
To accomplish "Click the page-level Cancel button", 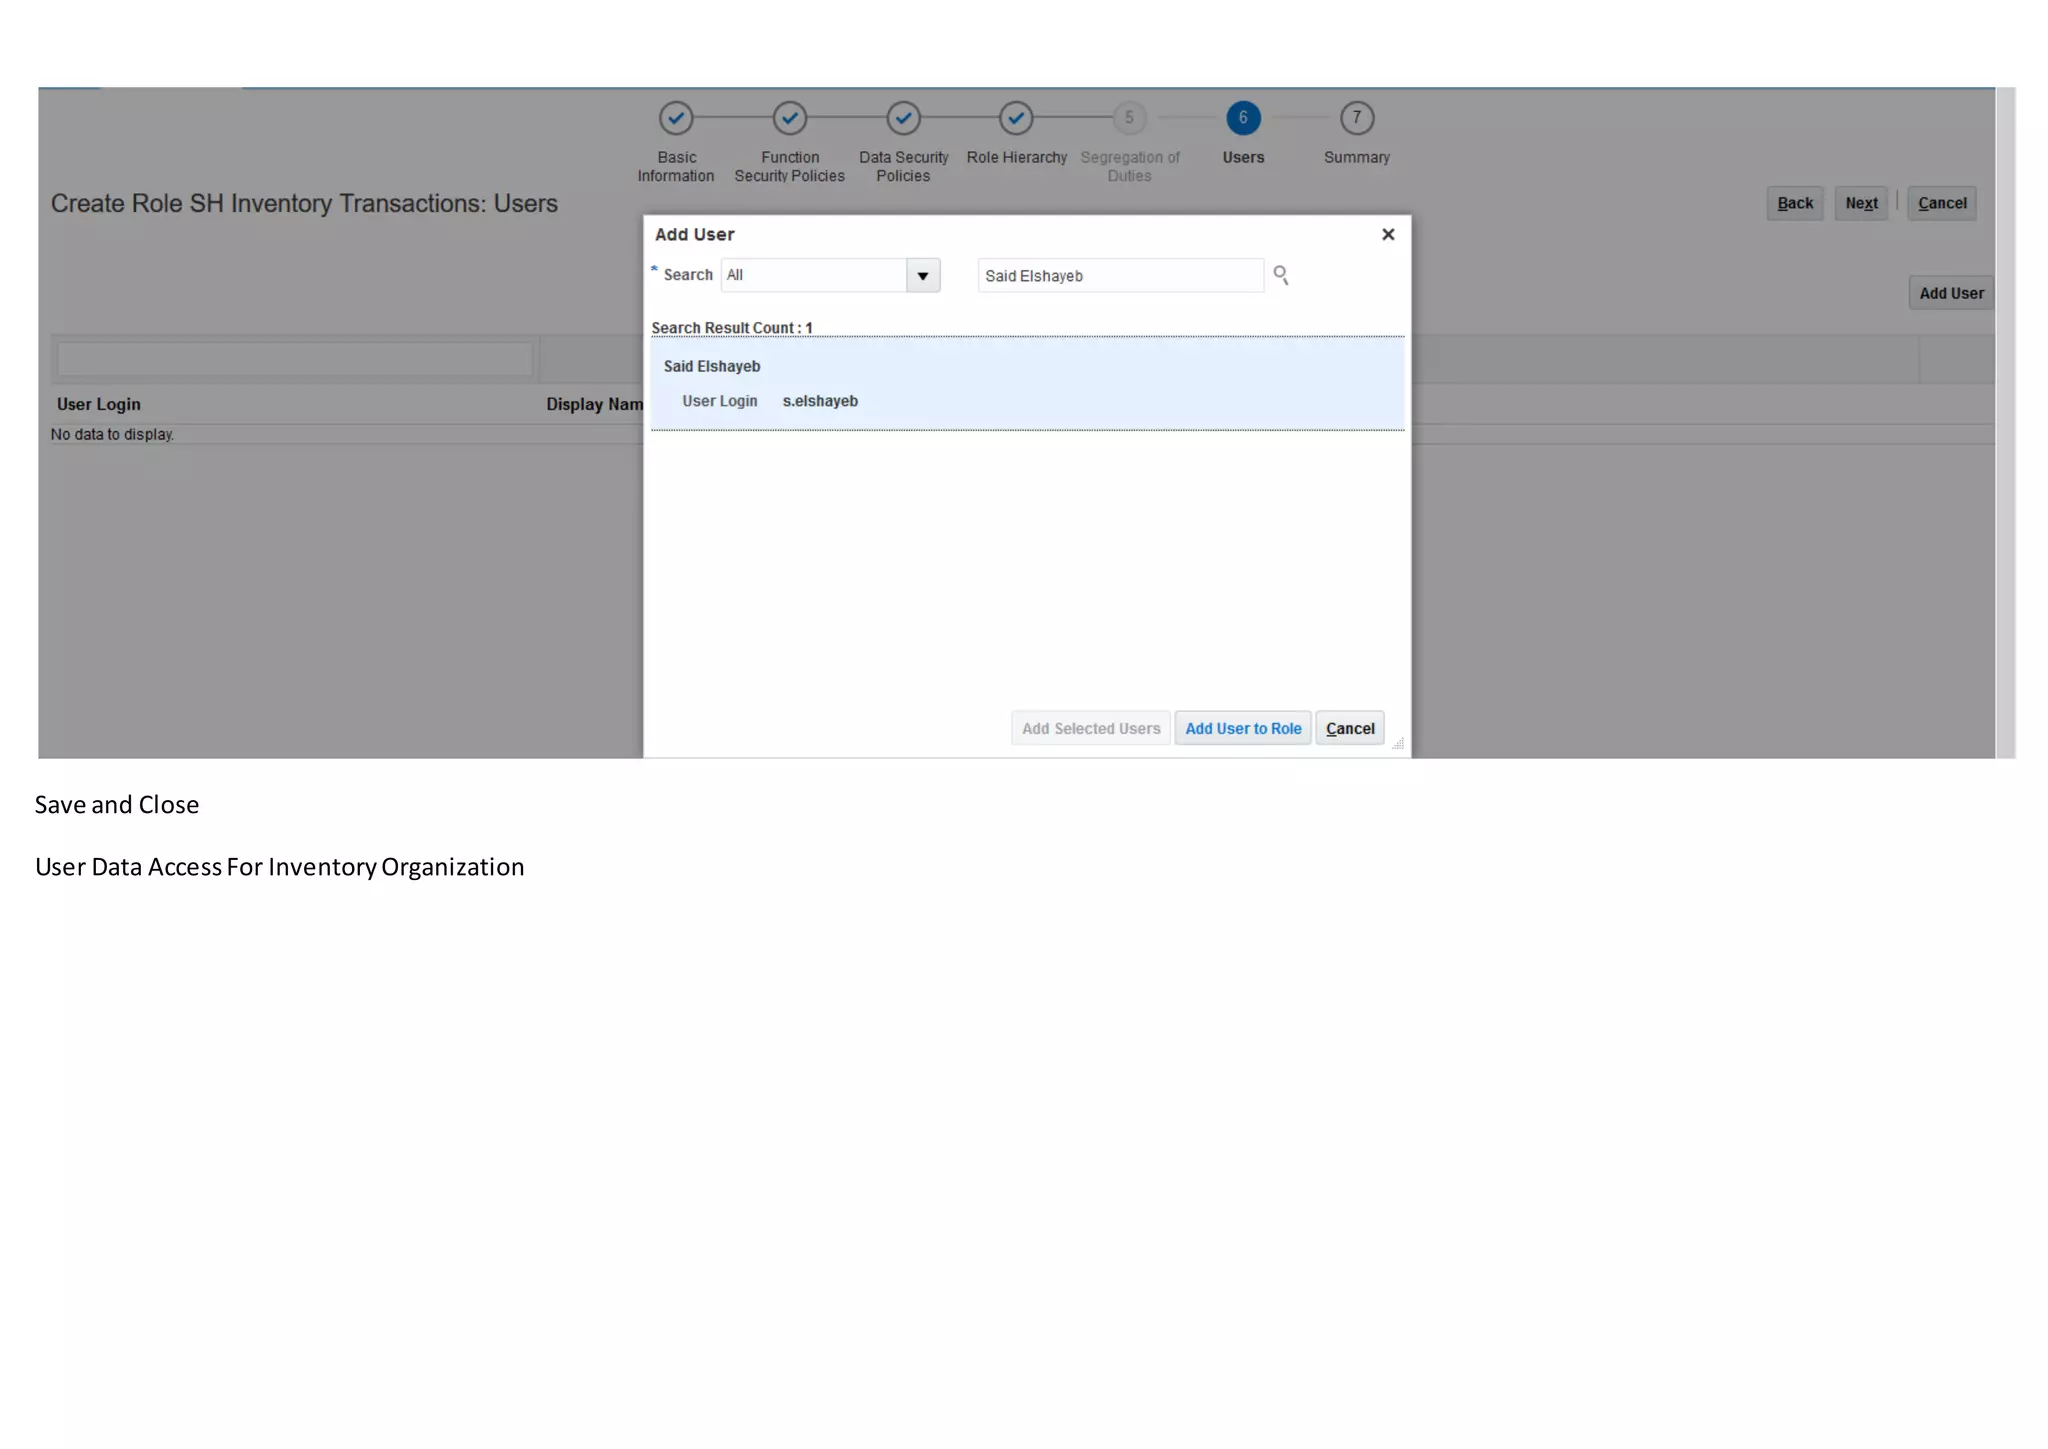I will pyautogui.click(x=1942, y=203).
